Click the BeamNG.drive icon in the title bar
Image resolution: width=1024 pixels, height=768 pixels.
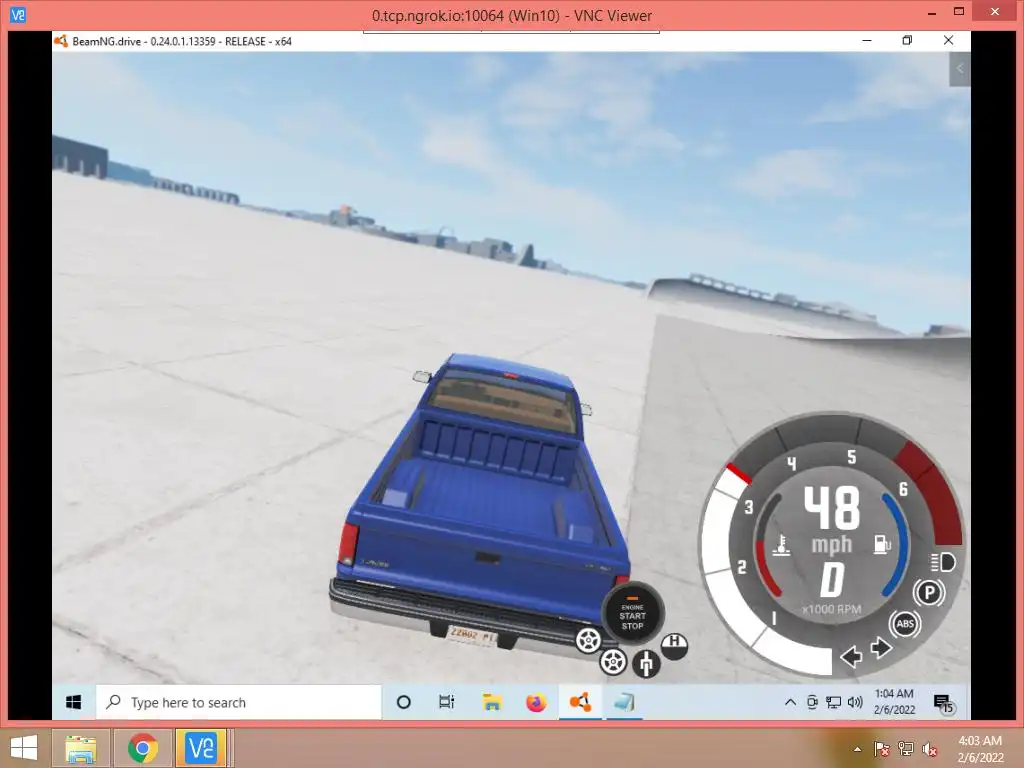pos(61,41)
